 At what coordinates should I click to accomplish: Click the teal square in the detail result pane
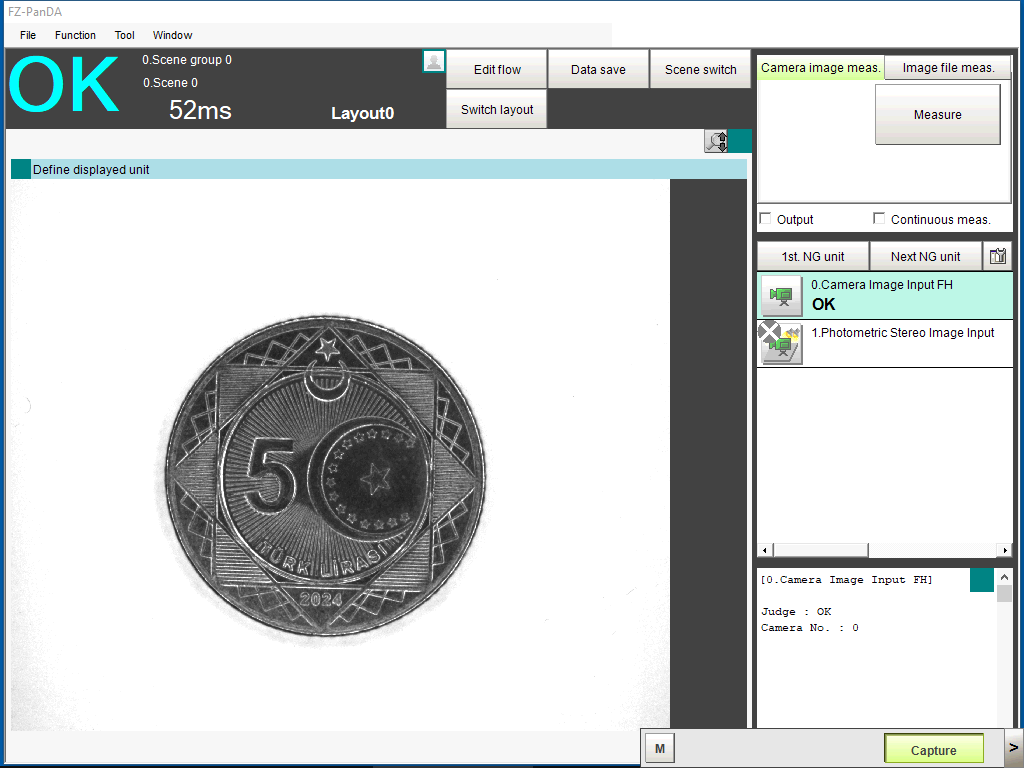coord(981,580)
